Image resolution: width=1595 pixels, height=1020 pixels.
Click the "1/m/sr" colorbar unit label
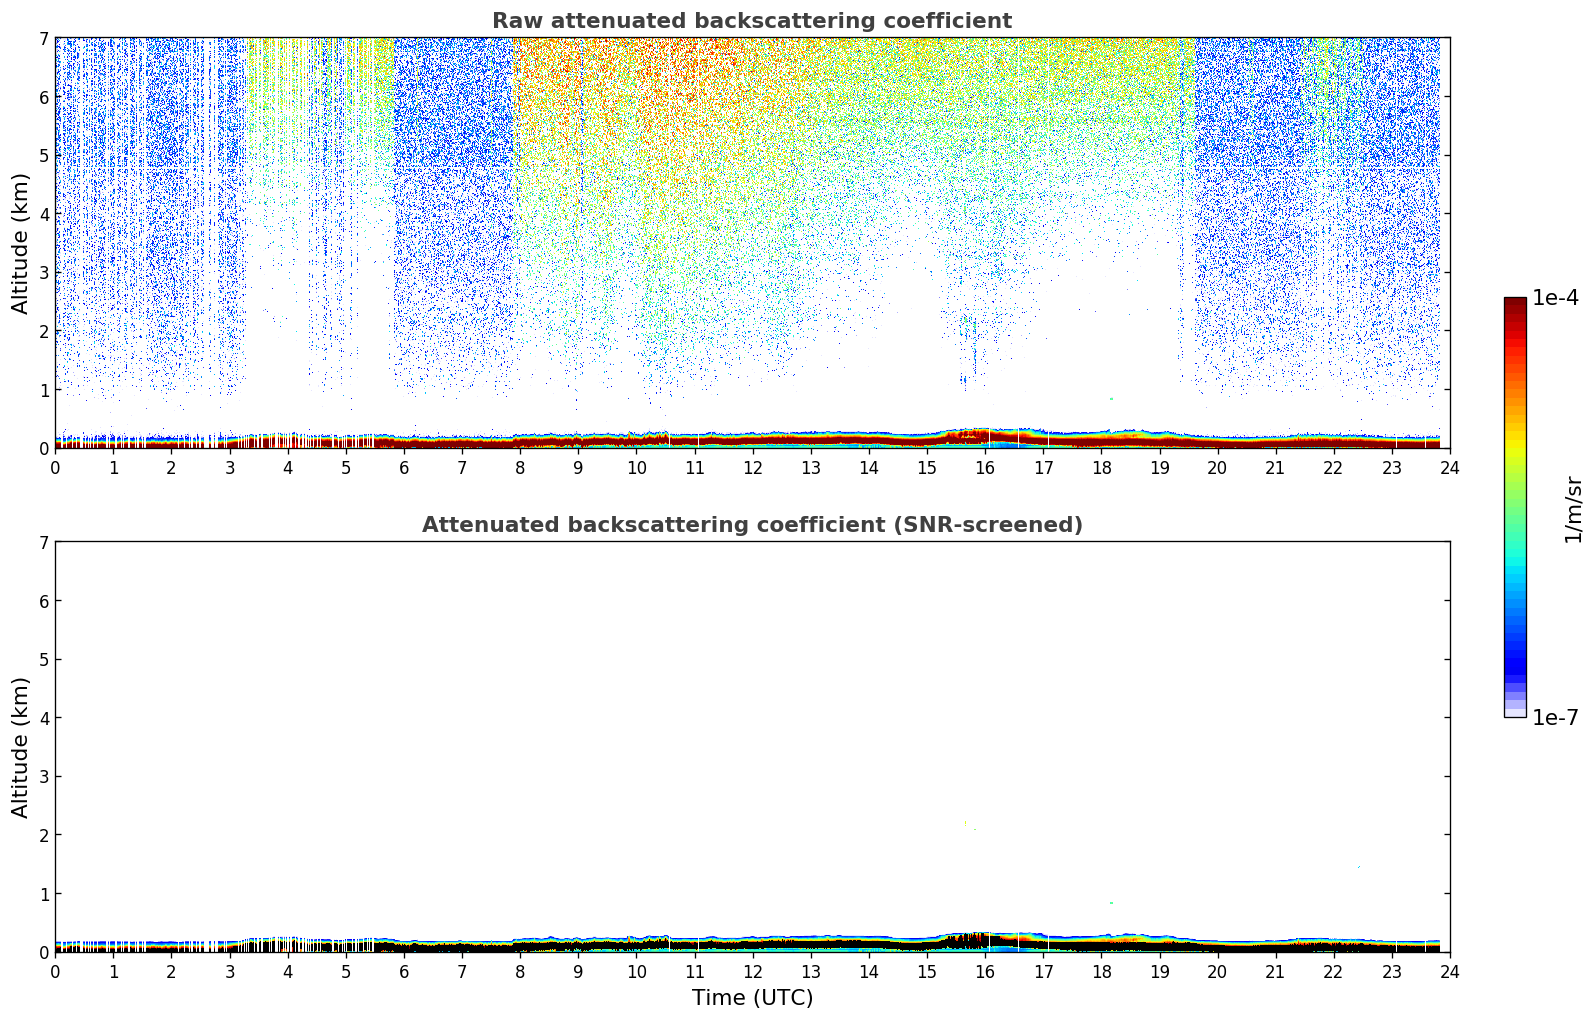coord(1573,509)
